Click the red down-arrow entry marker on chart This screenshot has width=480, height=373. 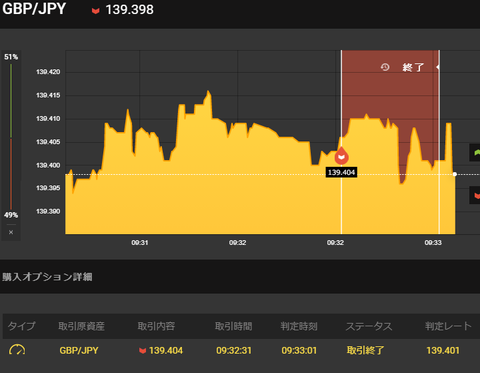[341, 156]
